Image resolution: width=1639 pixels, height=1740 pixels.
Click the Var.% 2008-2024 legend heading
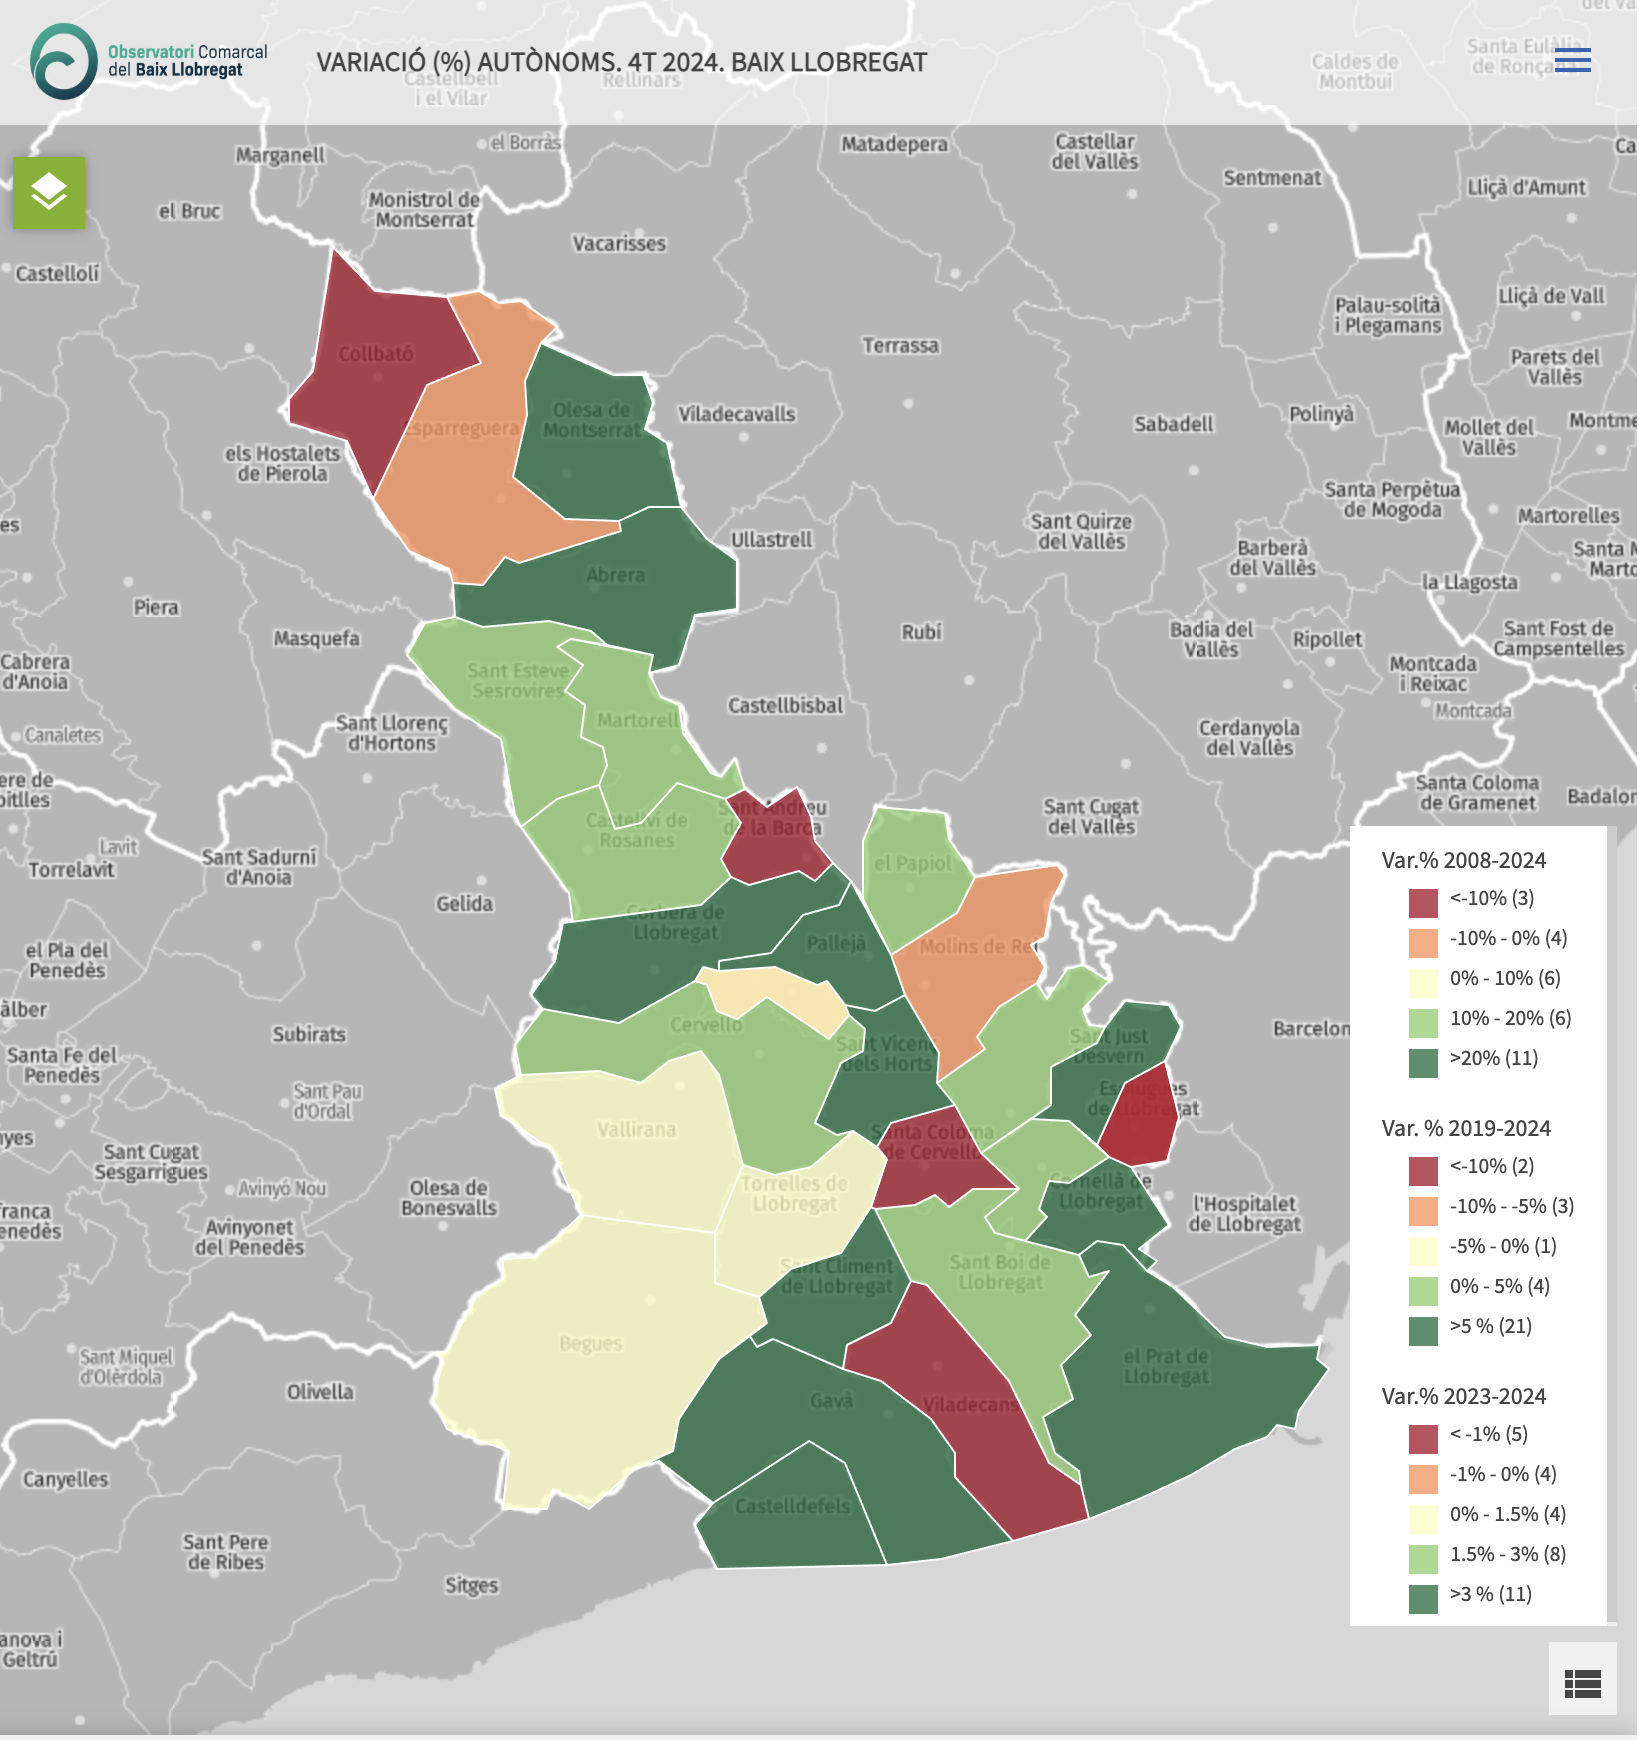tap(1463, 860)
